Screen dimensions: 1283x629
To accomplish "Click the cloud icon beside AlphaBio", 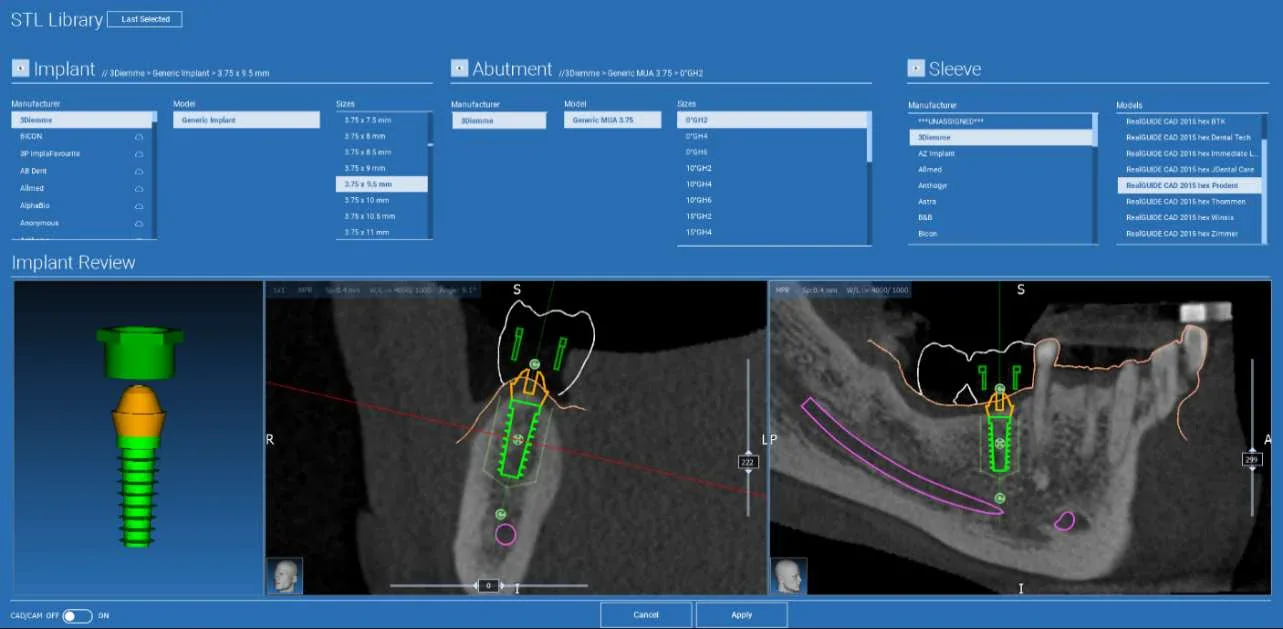I will click(x=139, y=206).
